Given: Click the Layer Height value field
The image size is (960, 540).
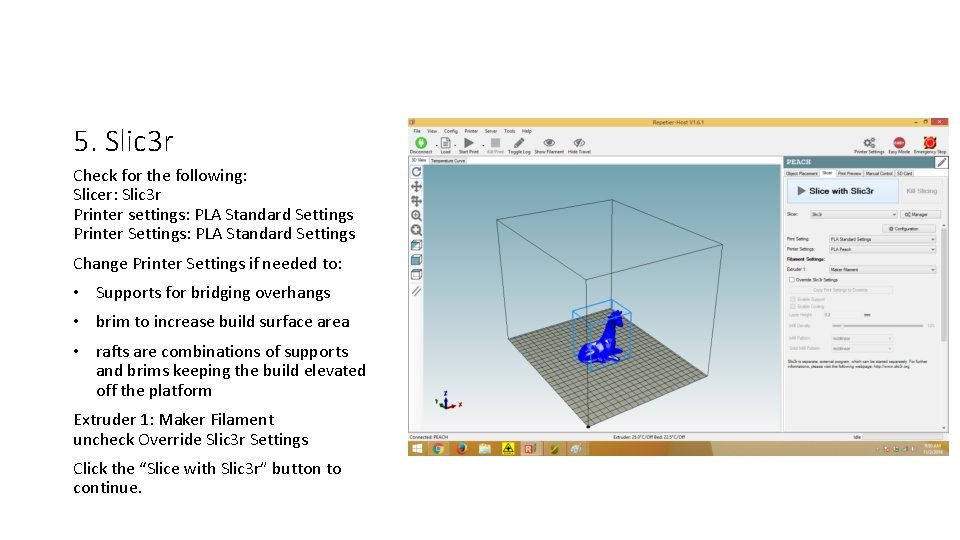Looking at the screenshot, I should tap(841, 315).
